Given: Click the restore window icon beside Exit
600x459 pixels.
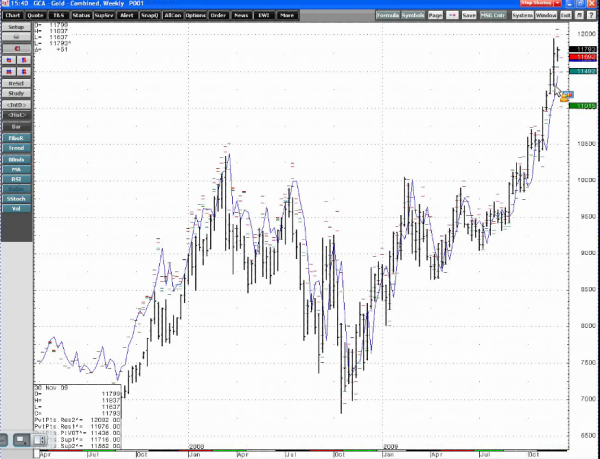Looking at the screenshot, I should (581, 16).
